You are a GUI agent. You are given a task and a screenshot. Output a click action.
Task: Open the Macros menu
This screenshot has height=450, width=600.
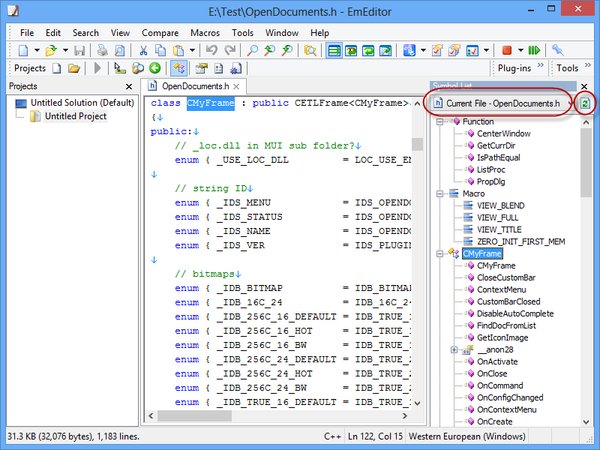tap(205, 32)
